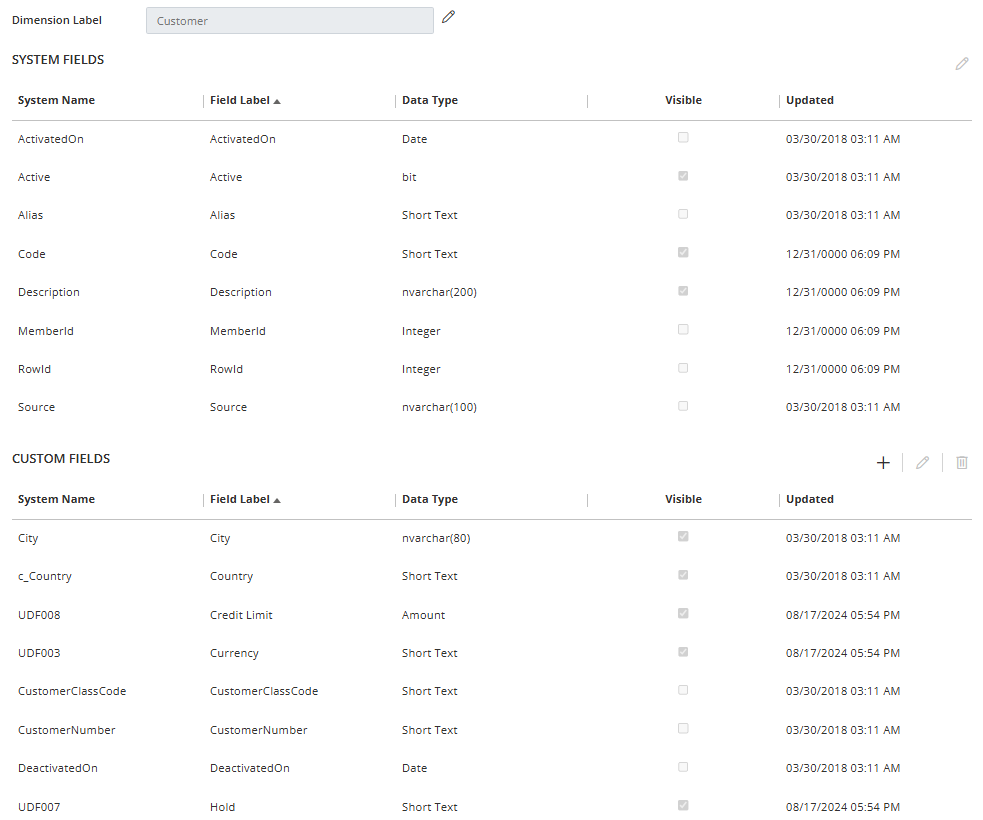Select the c_Country custom field row
Viewport: 983px width, 820px height.
pos(45,577)
